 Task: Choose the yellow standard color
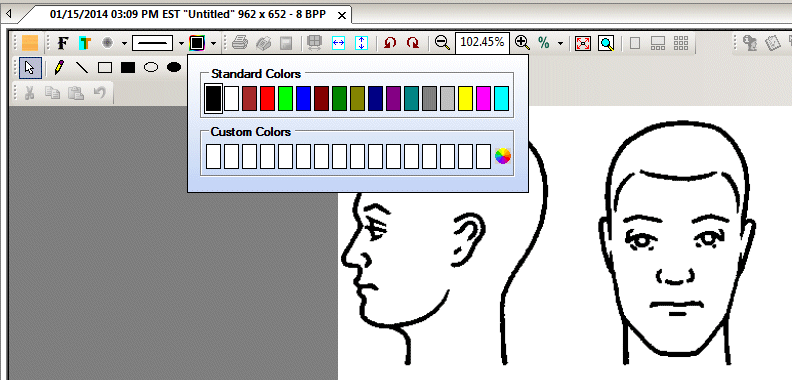[466, 98]
